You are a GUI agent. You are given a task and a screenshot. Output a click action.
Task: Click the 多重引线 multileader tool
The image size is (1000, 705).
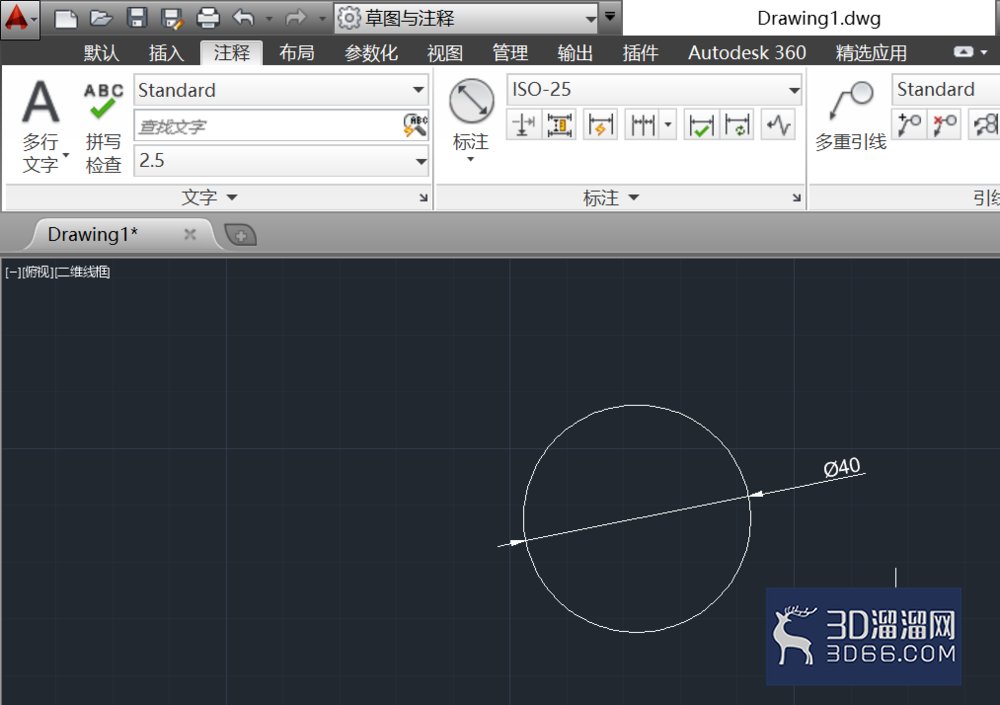click(851, 116)
